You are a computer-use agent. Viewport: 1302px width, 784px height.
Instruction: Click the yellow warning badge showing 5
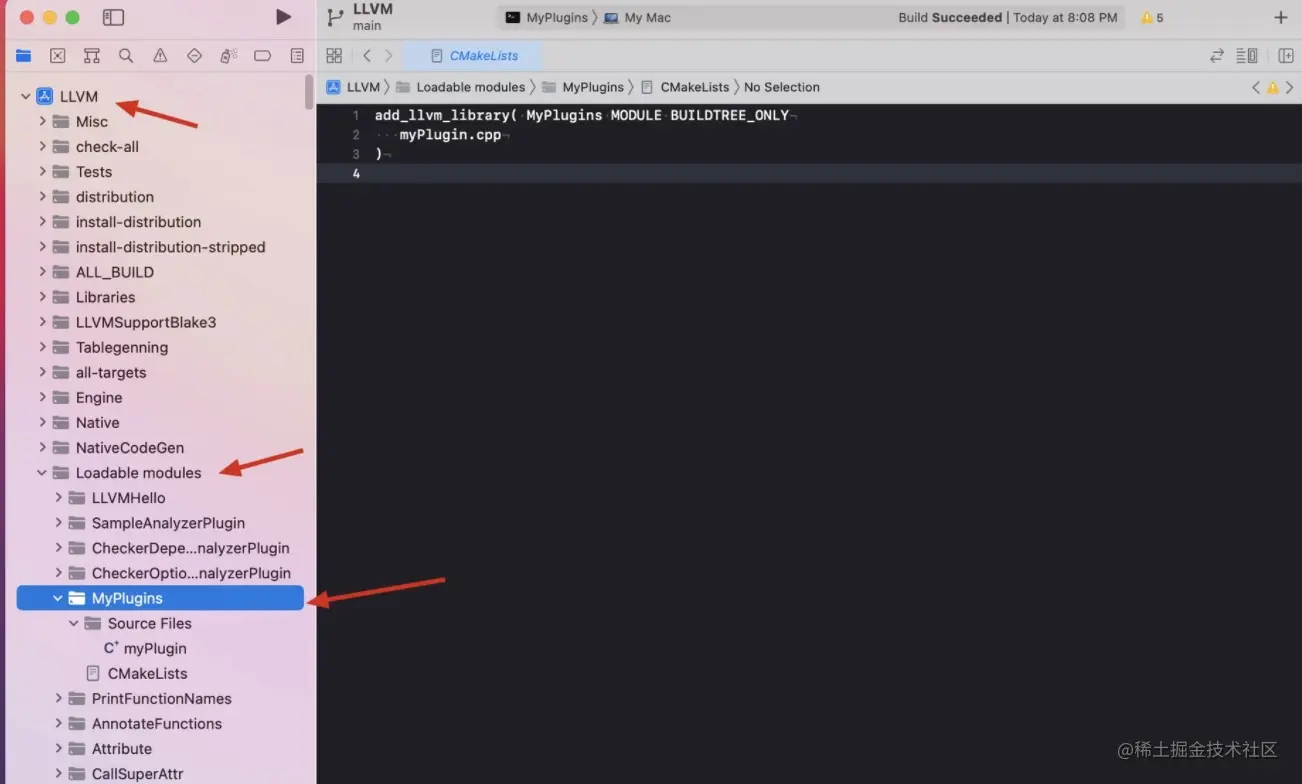1151,17
